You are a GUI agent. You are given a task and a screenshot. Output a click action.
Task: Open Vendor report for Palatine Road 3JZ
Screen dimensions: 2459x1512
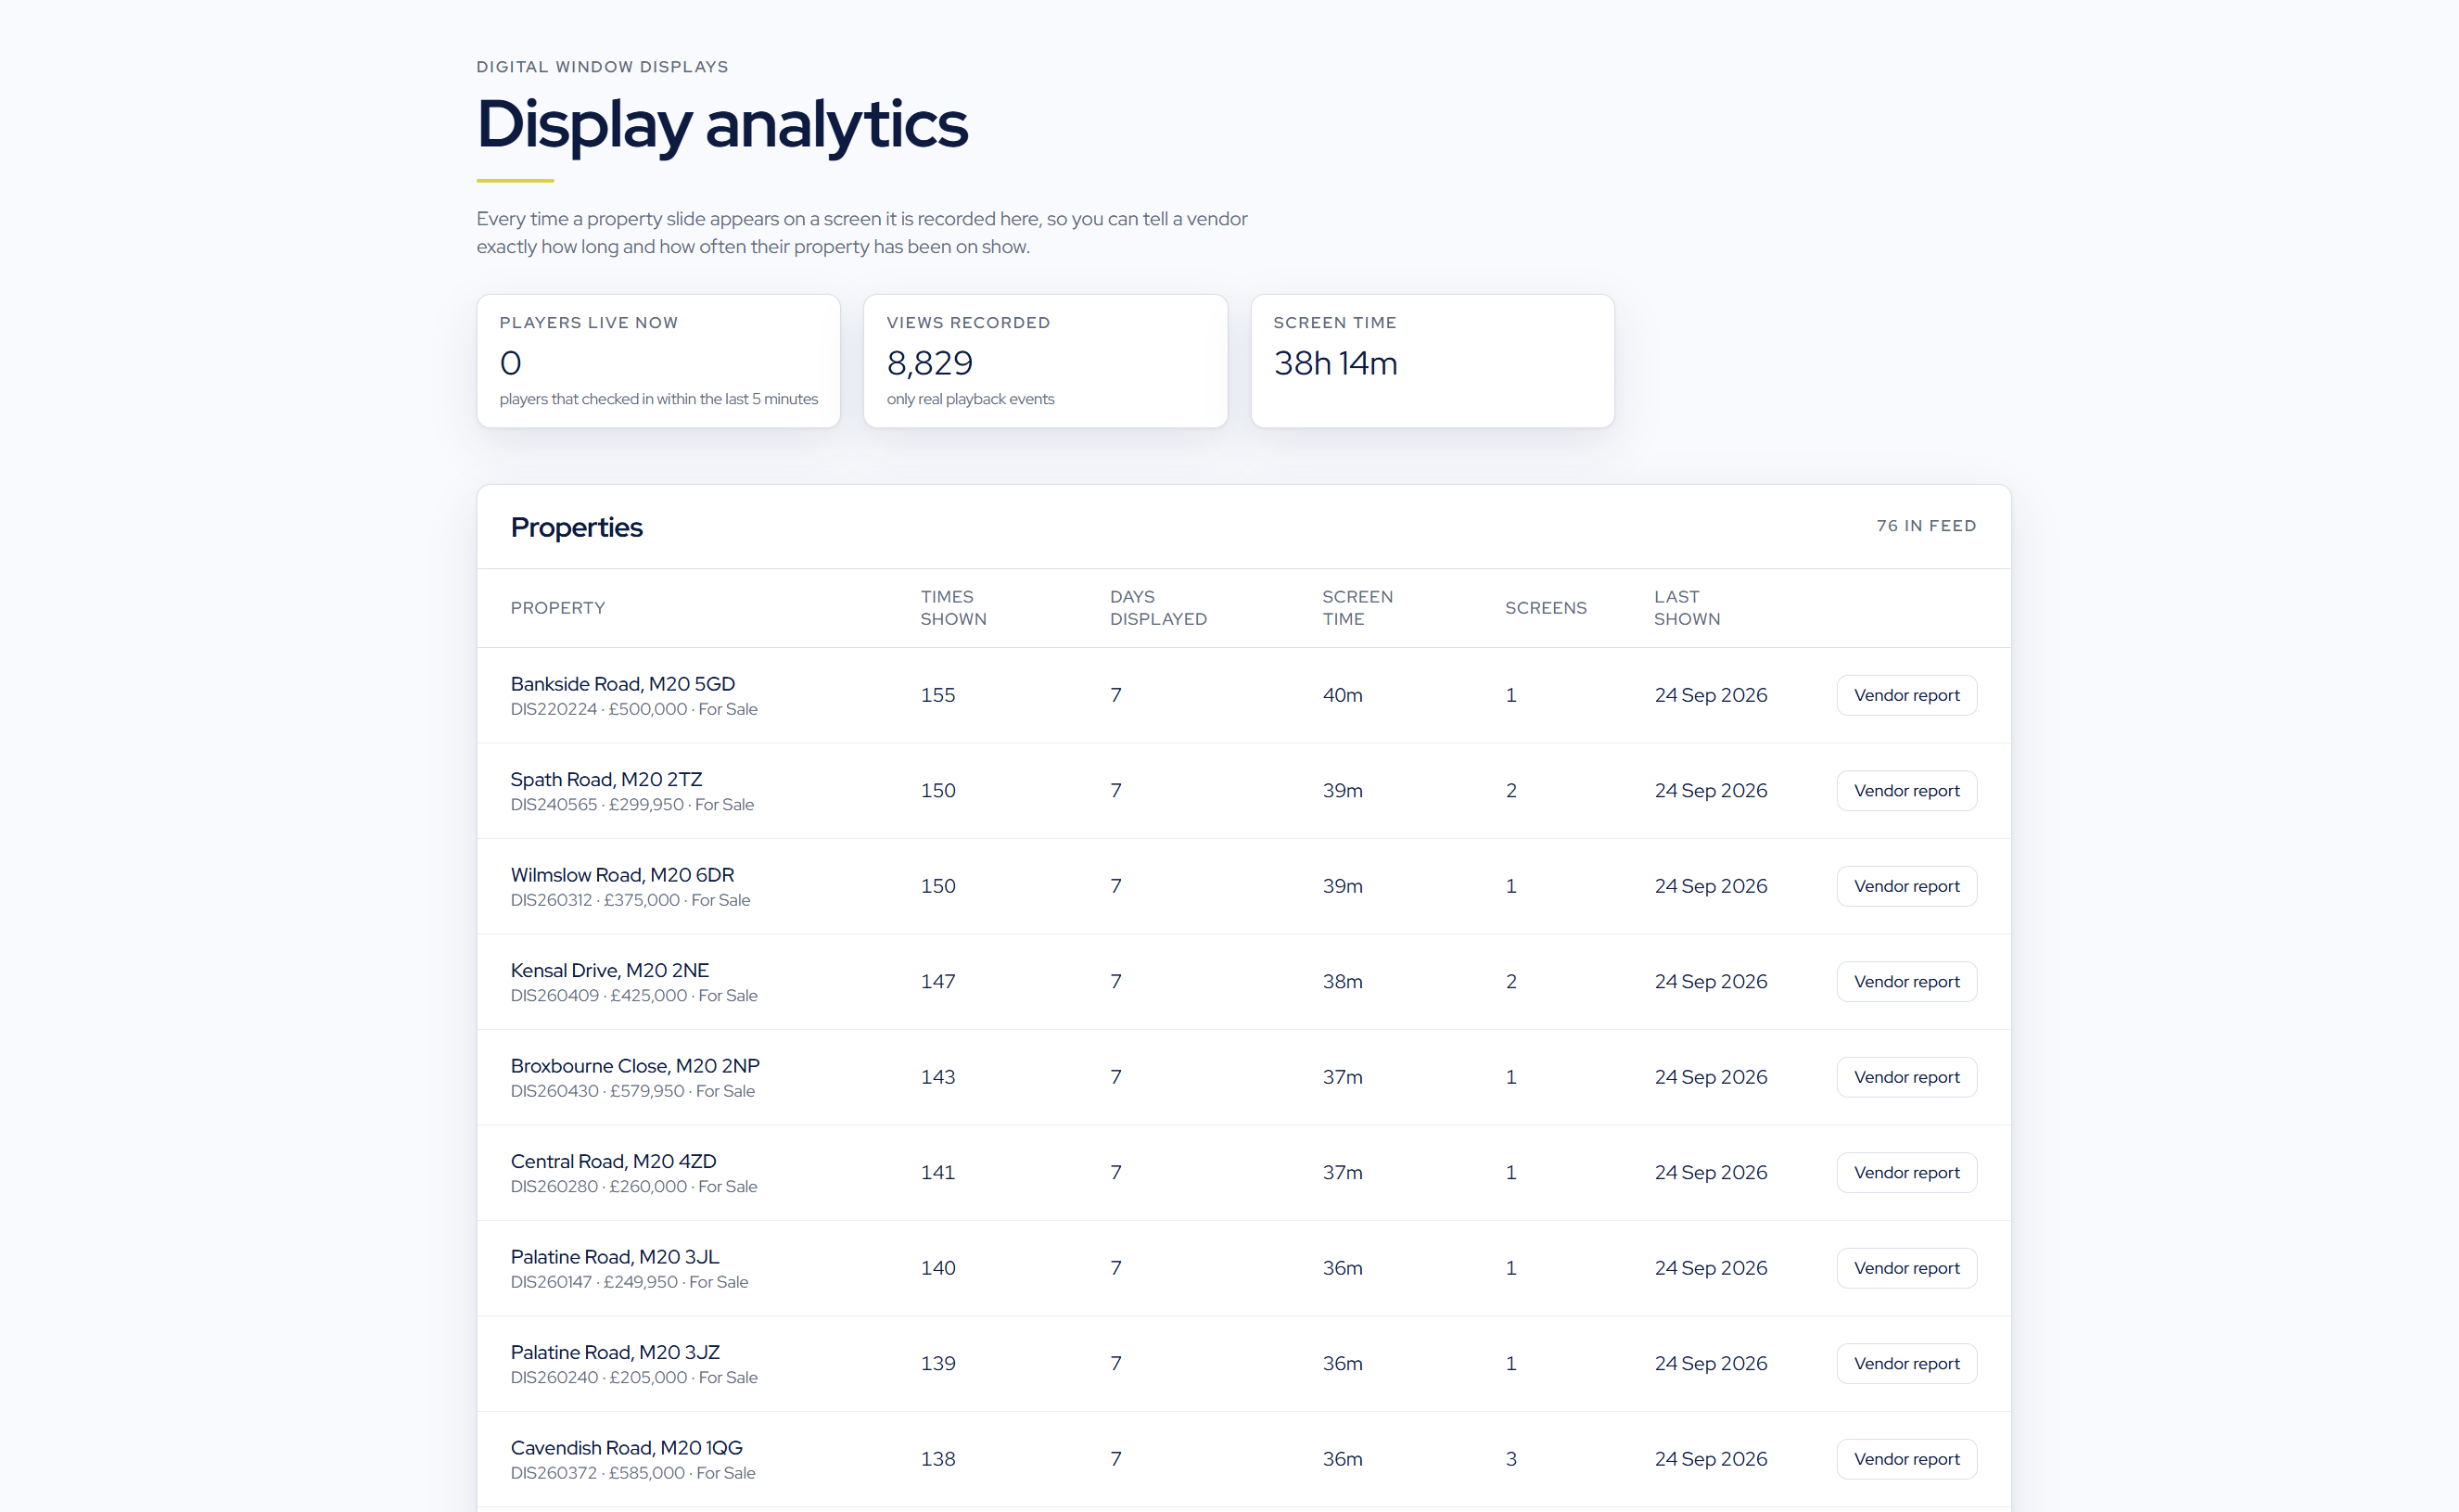(x=1906, y=1364)
